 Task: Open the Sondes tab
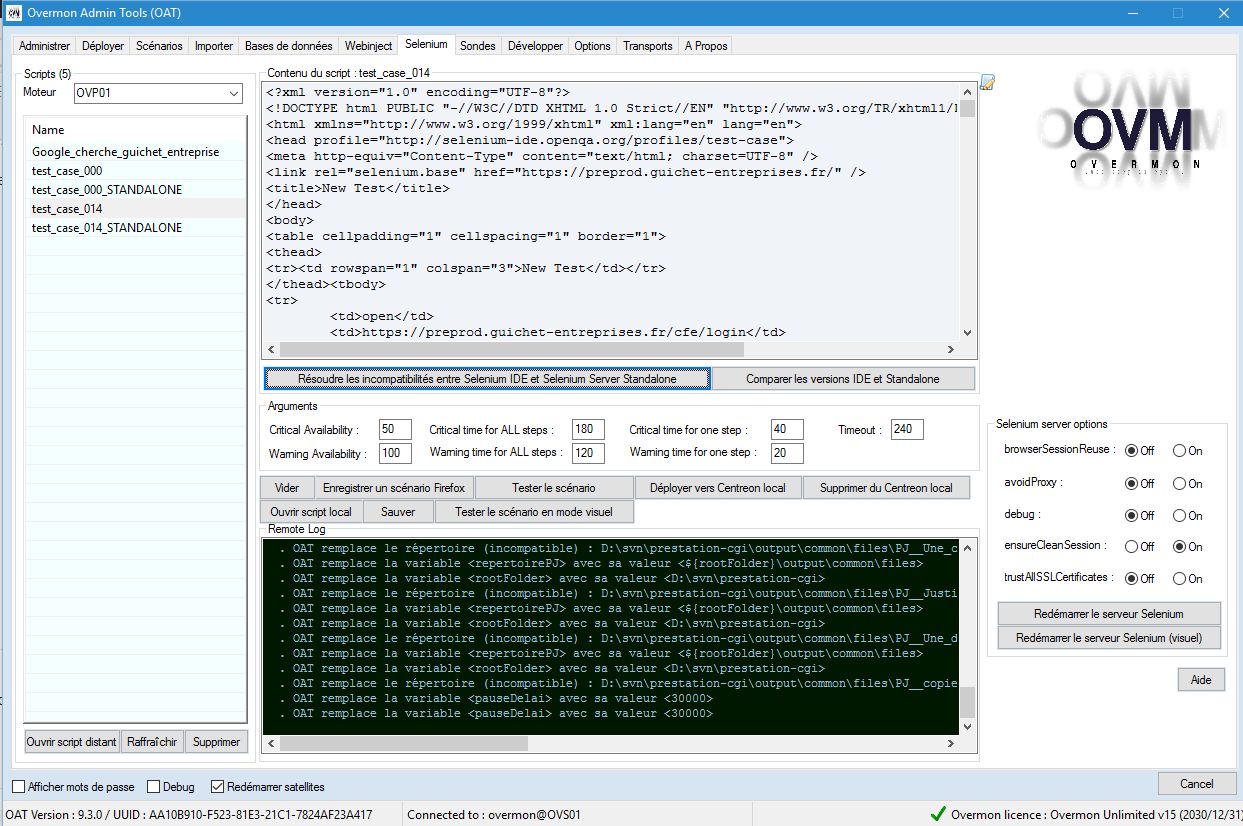478,46
